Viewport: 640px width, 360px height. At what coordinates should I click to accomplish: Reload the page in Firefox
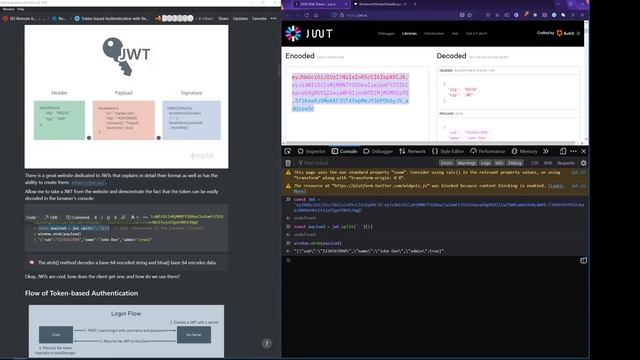(x=307, y=15)
